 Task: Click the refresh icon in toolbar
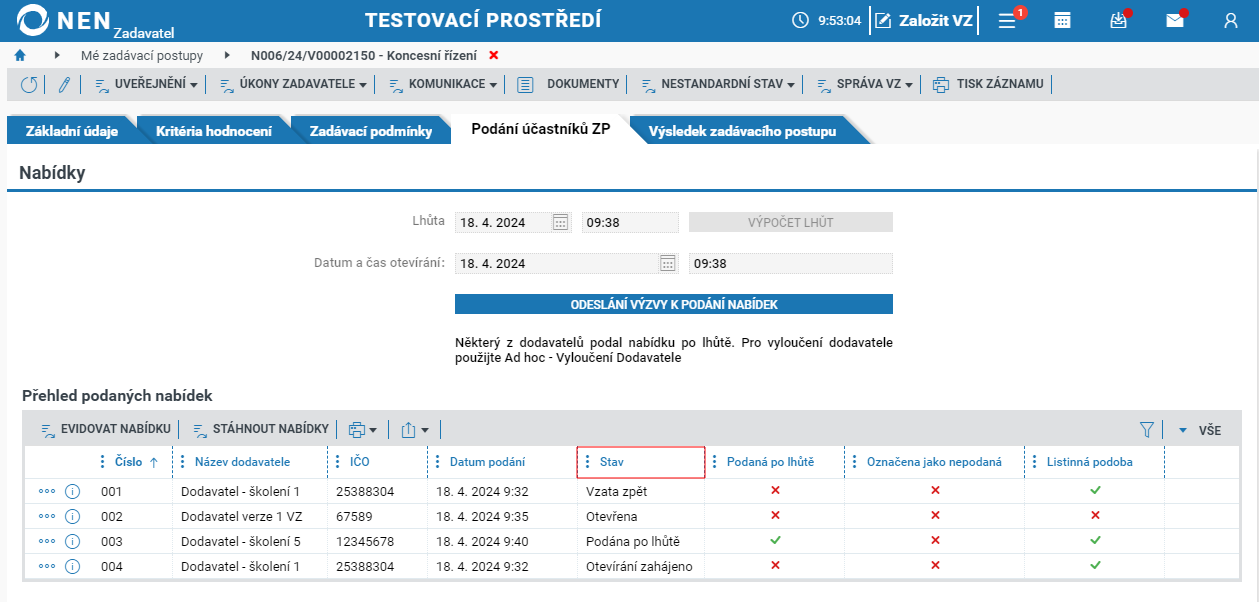(29, 85)
